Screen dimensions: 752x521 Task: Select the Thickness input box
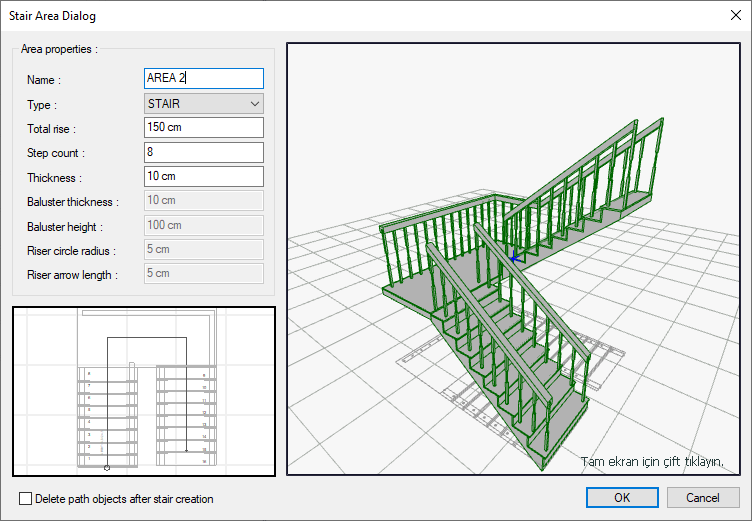(204, 177)
